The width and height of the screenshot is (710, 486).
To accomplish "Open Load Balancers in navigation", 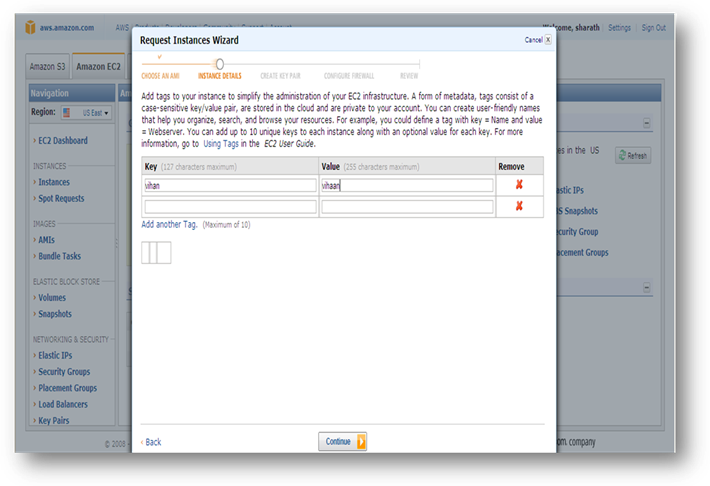I will [63, 404].
